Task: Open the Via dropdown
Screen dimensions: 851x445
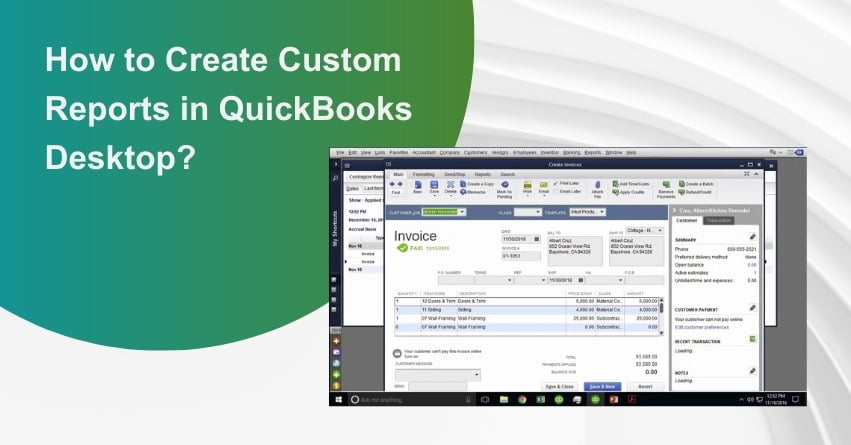Action: click(x=620, y=280)
